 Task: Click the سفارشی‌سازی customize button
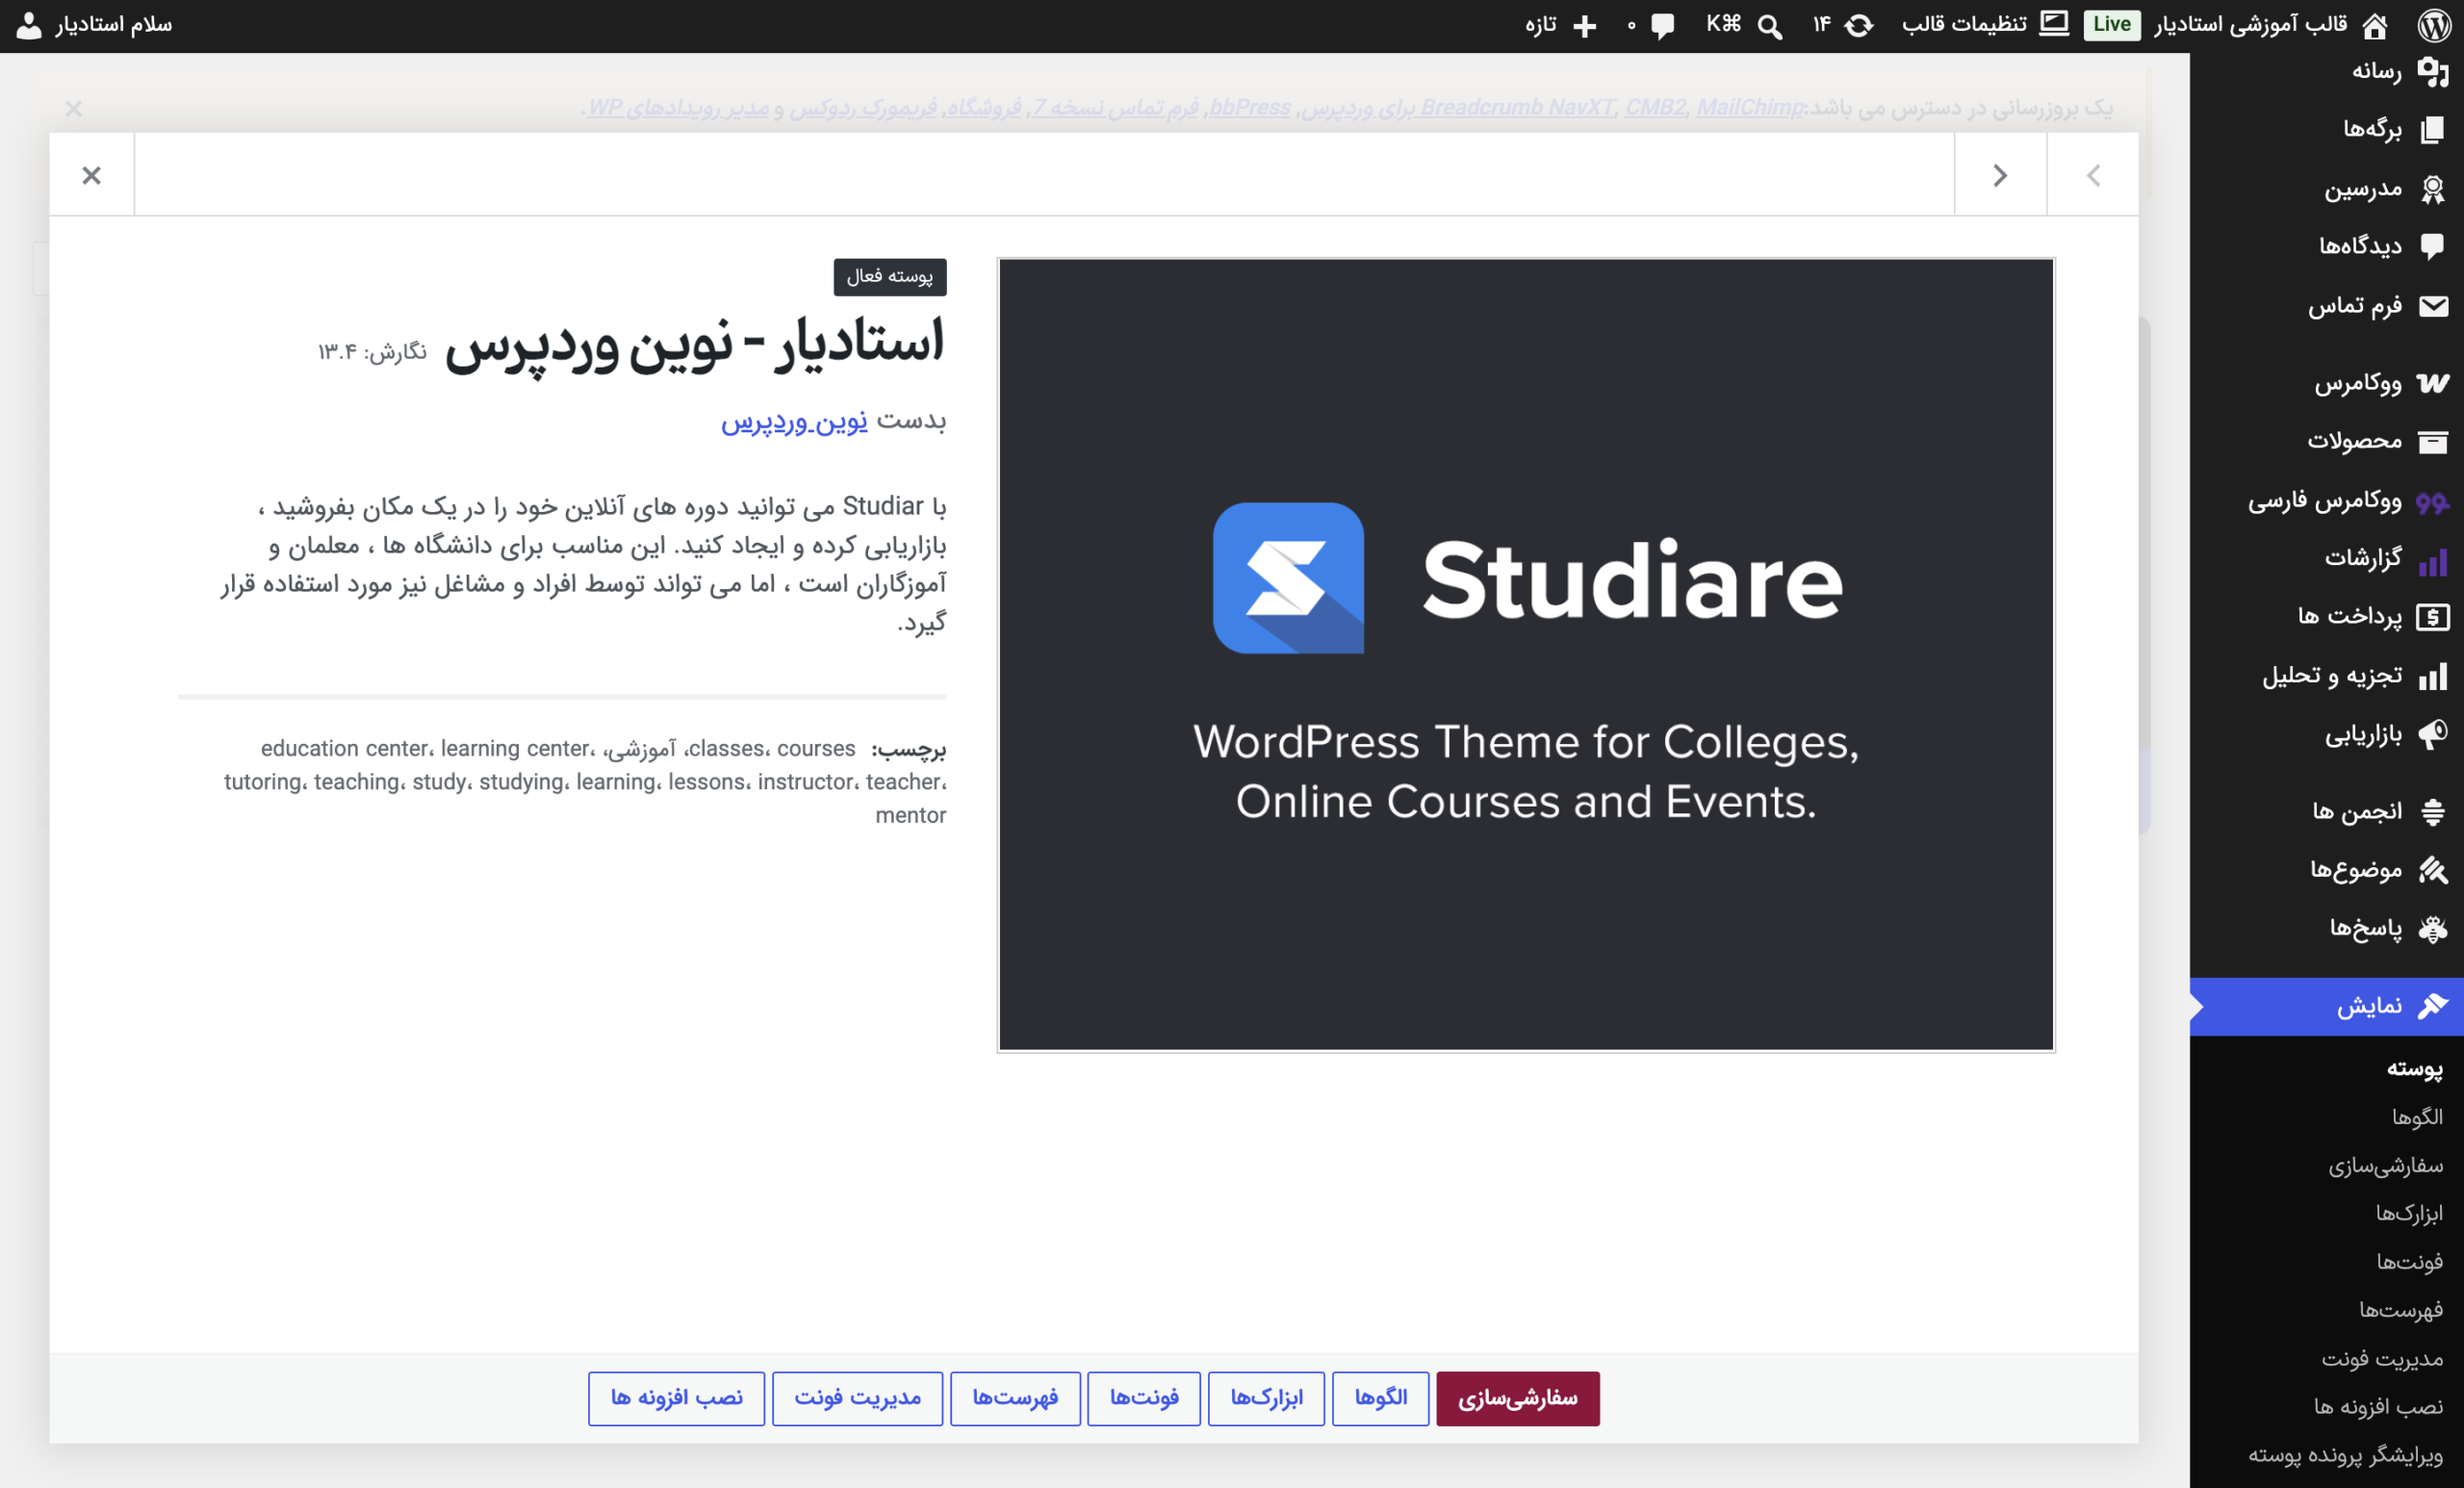[1517, 1398]
